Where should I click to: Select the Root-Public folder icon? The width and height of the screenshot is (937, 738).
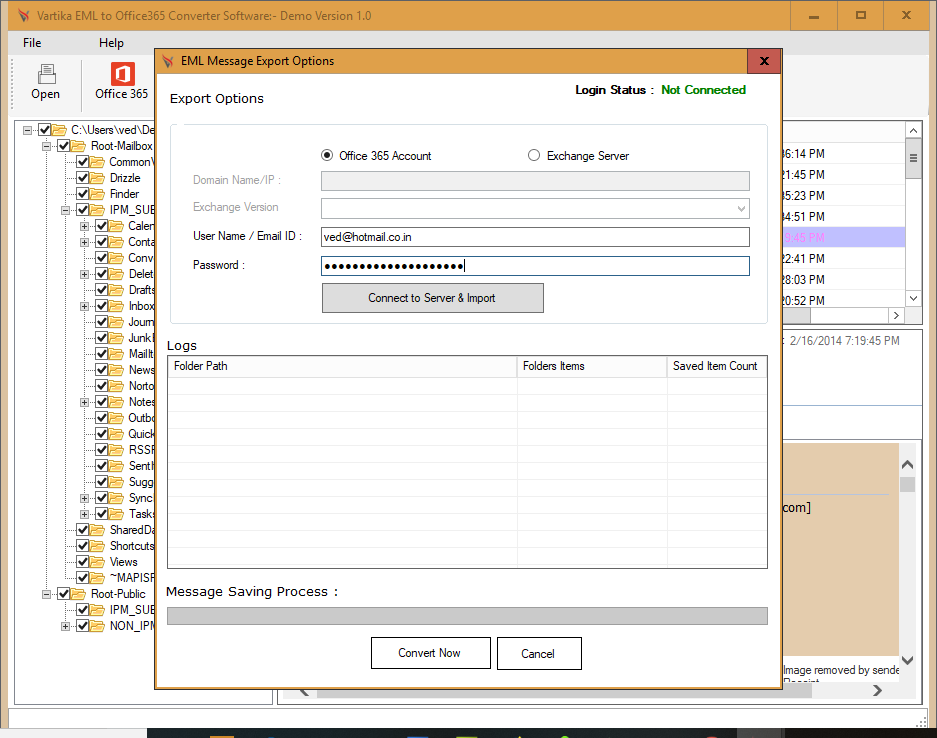(78, 594)
